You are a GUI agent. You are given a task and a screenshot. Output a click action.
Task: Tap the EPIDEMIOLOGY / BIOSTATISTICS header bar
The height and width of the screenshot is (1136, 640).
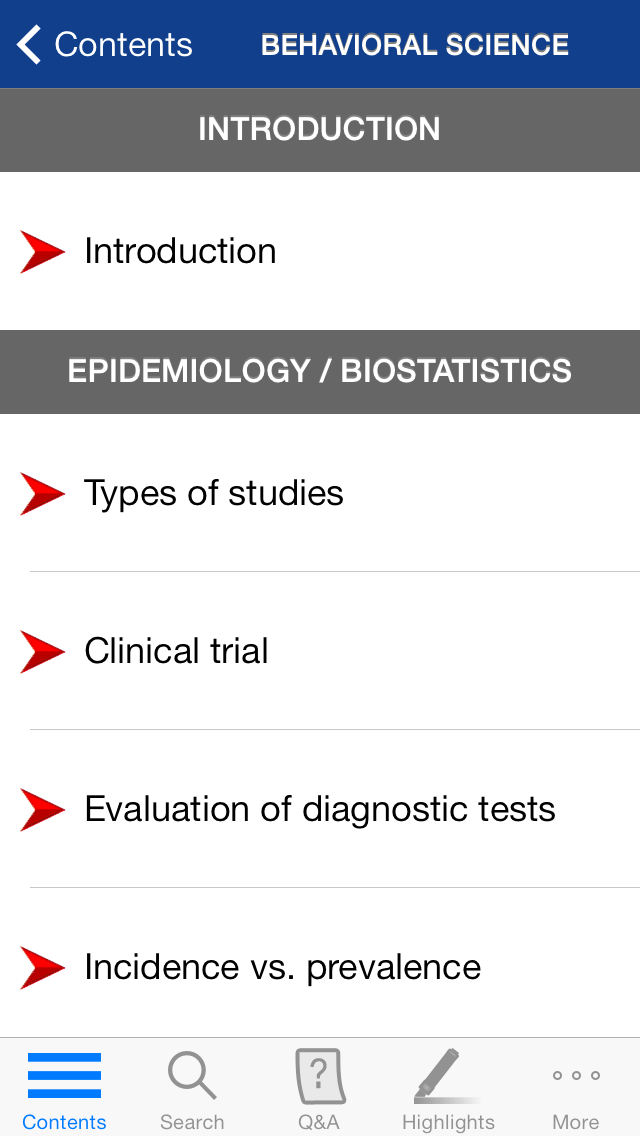click(x=320, y=371)
